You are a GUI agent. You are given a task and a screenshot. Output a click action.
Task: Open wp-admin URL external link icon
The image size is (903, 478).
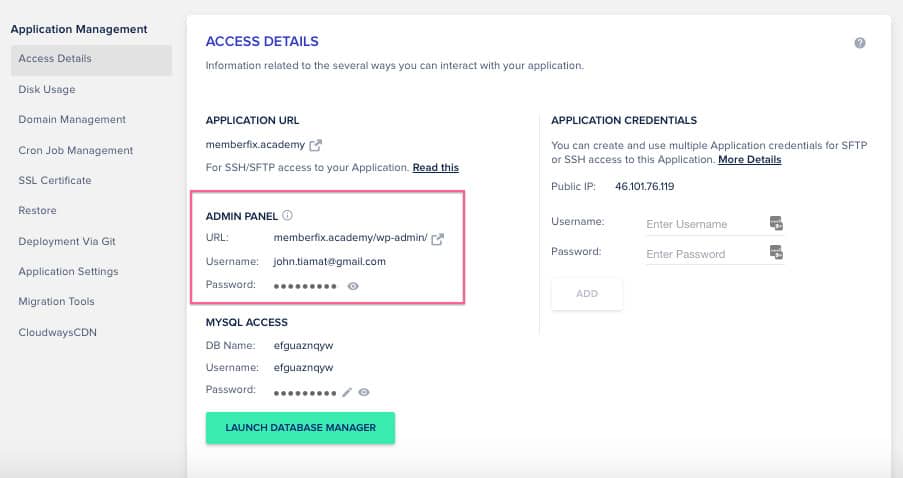(437, 238)
